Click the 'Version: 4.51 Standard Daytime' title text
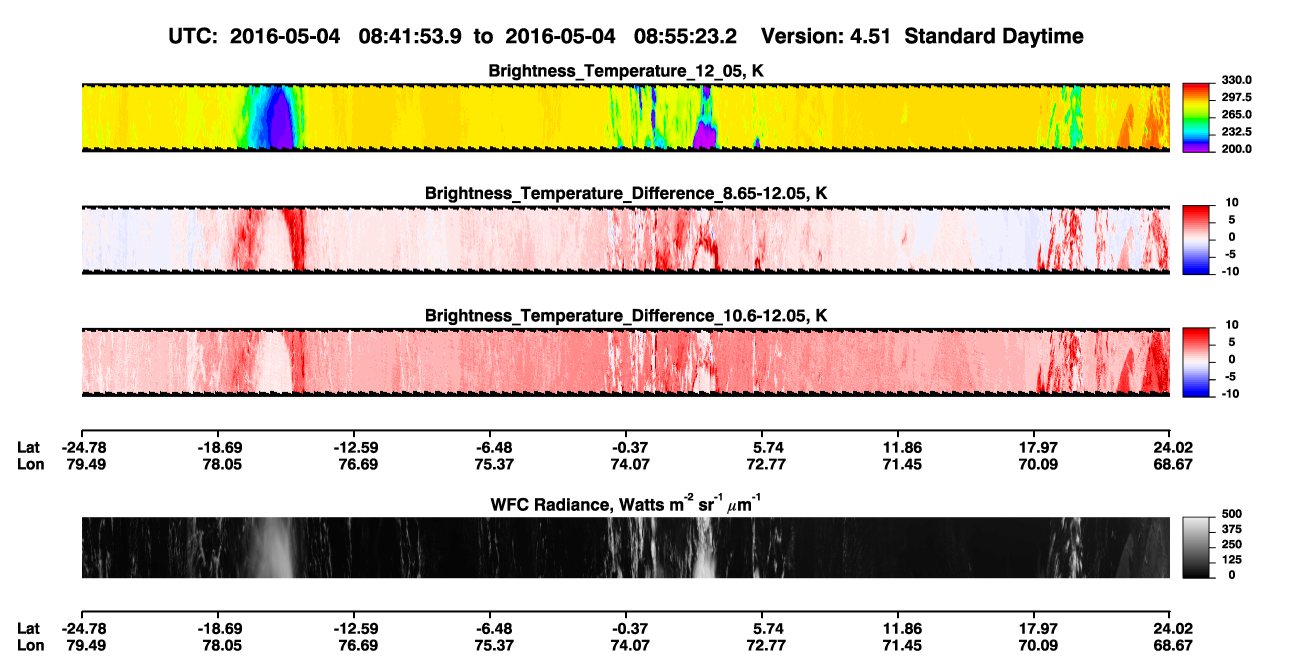The height and width of the screenshot is (667, 1300). tap(922, 36)
